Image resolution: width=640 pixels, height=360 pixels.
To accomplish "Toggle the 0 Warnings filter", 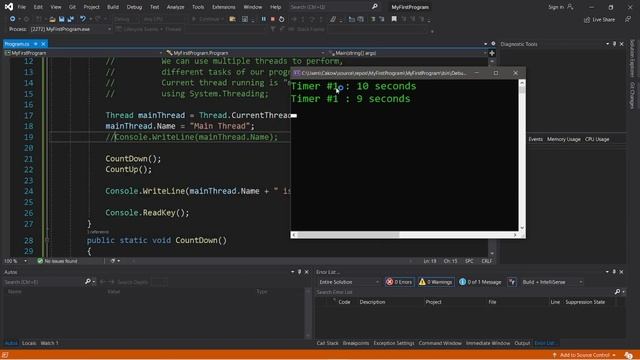I will (x=436, y=282).
